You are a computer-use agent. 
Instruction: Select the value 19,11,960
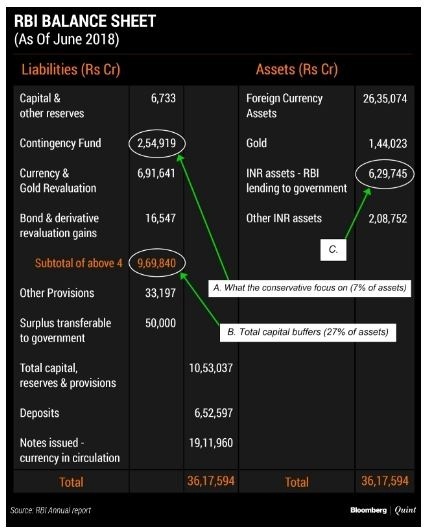click(211, 443)
